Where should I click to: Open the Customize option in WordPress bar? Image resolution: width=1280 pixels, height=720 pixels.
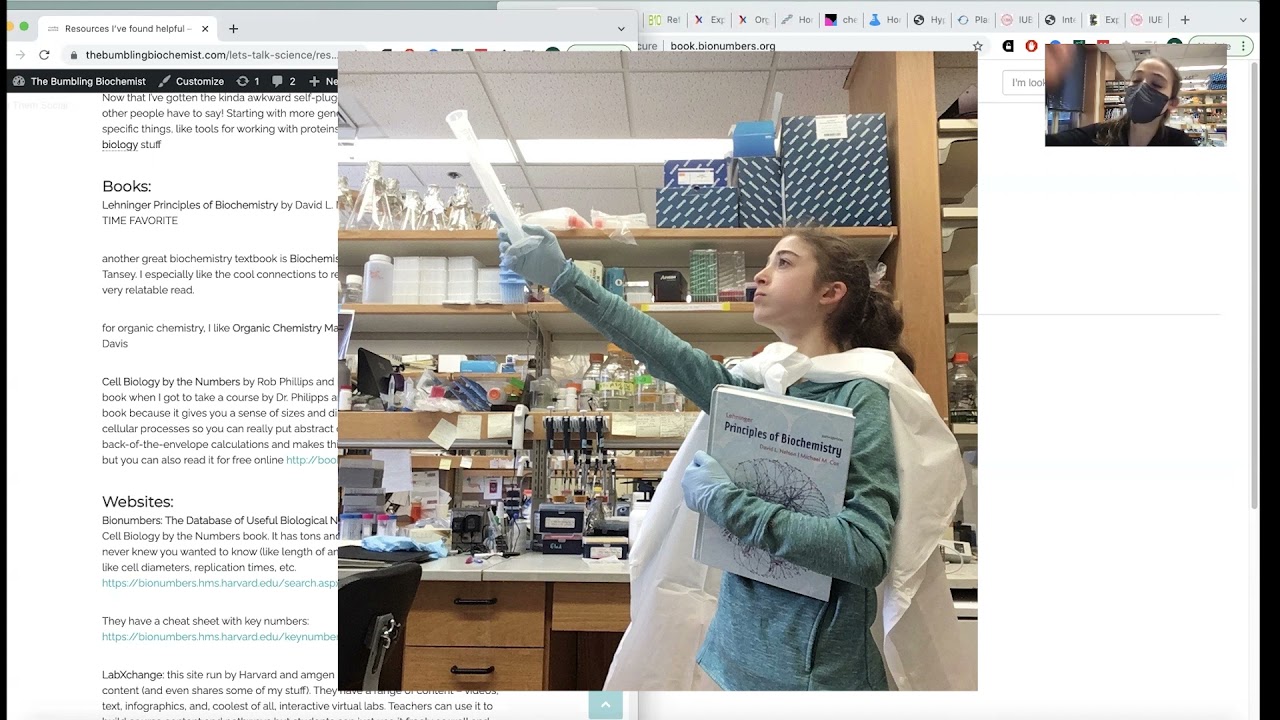point(191,81)
